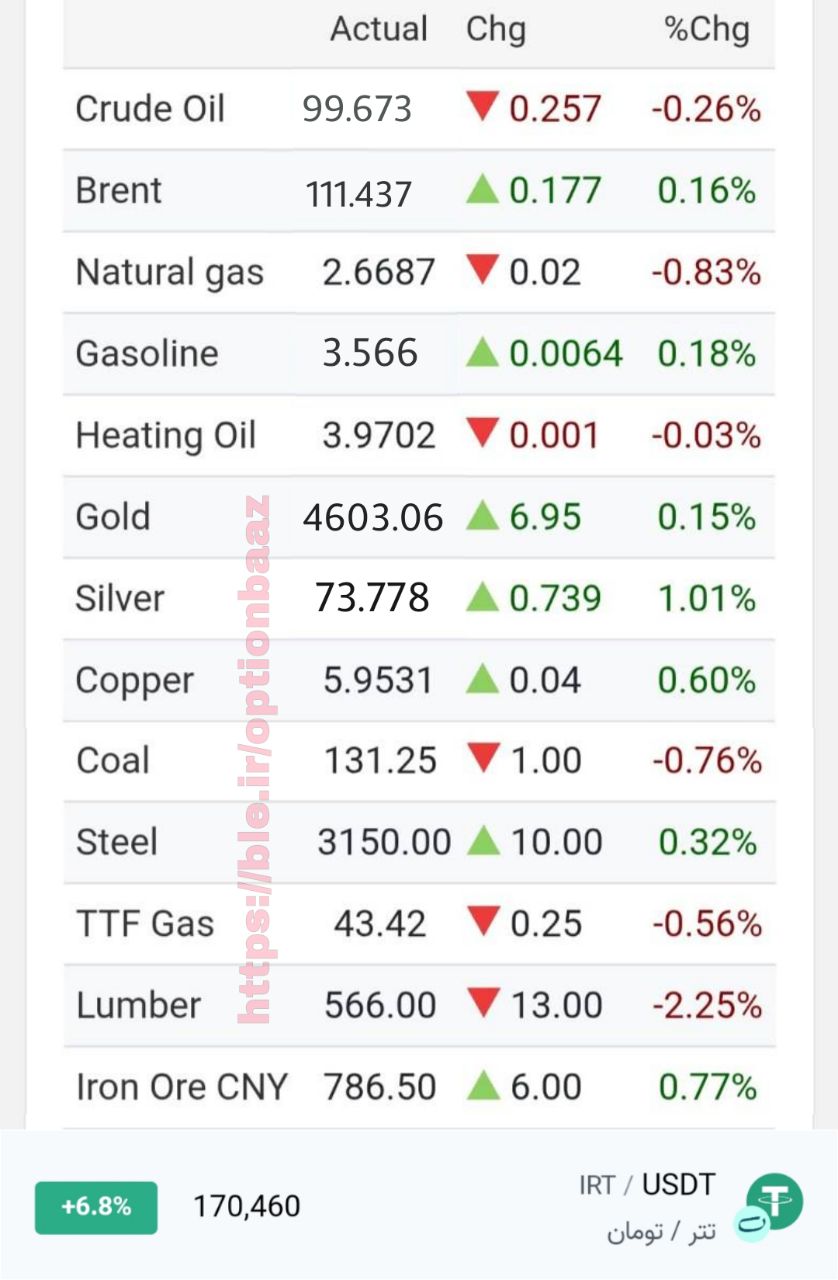Click the red down arrow beside Natural gas

(x=482, y=270)
